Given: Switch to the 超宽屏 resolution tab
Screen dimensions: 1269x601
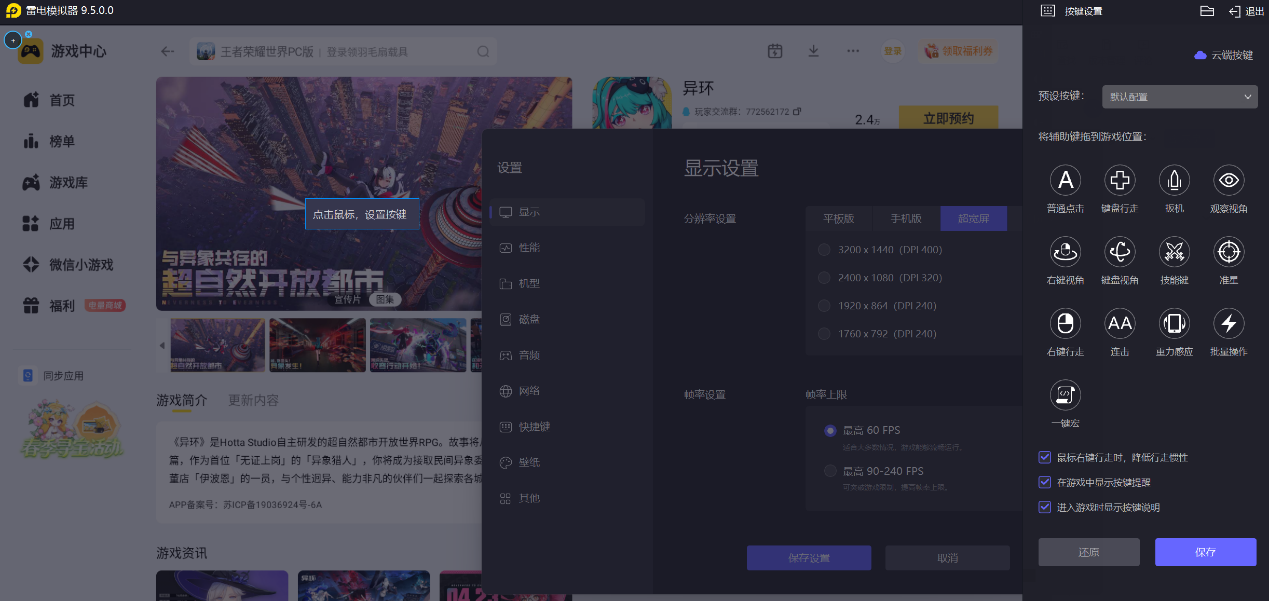Looking at the screenshot, I should 973,218.
